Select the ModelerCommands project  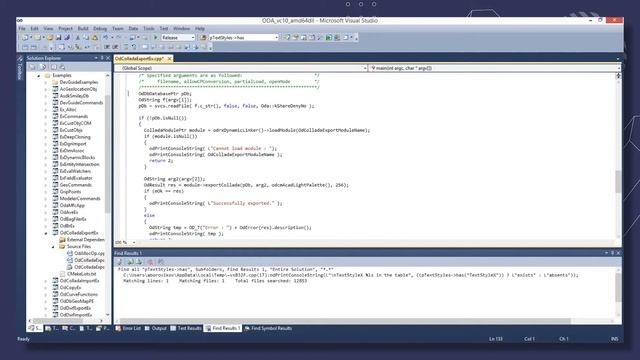tap(80, 198)
